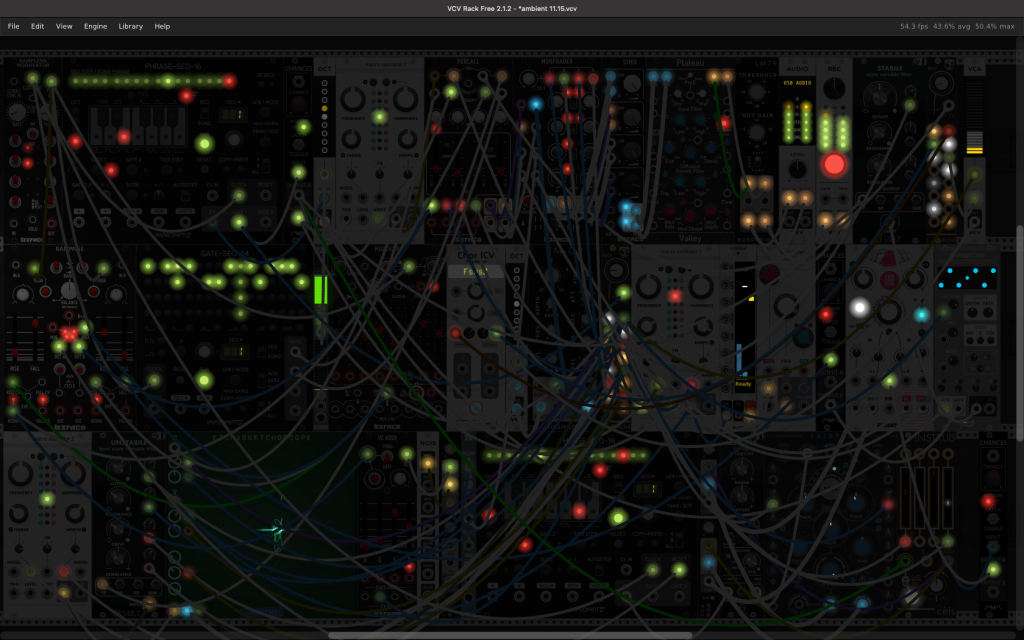
Task: Click the red last-step LED on PHRASE-SEQ-16
Action: (x=229, y=81)
